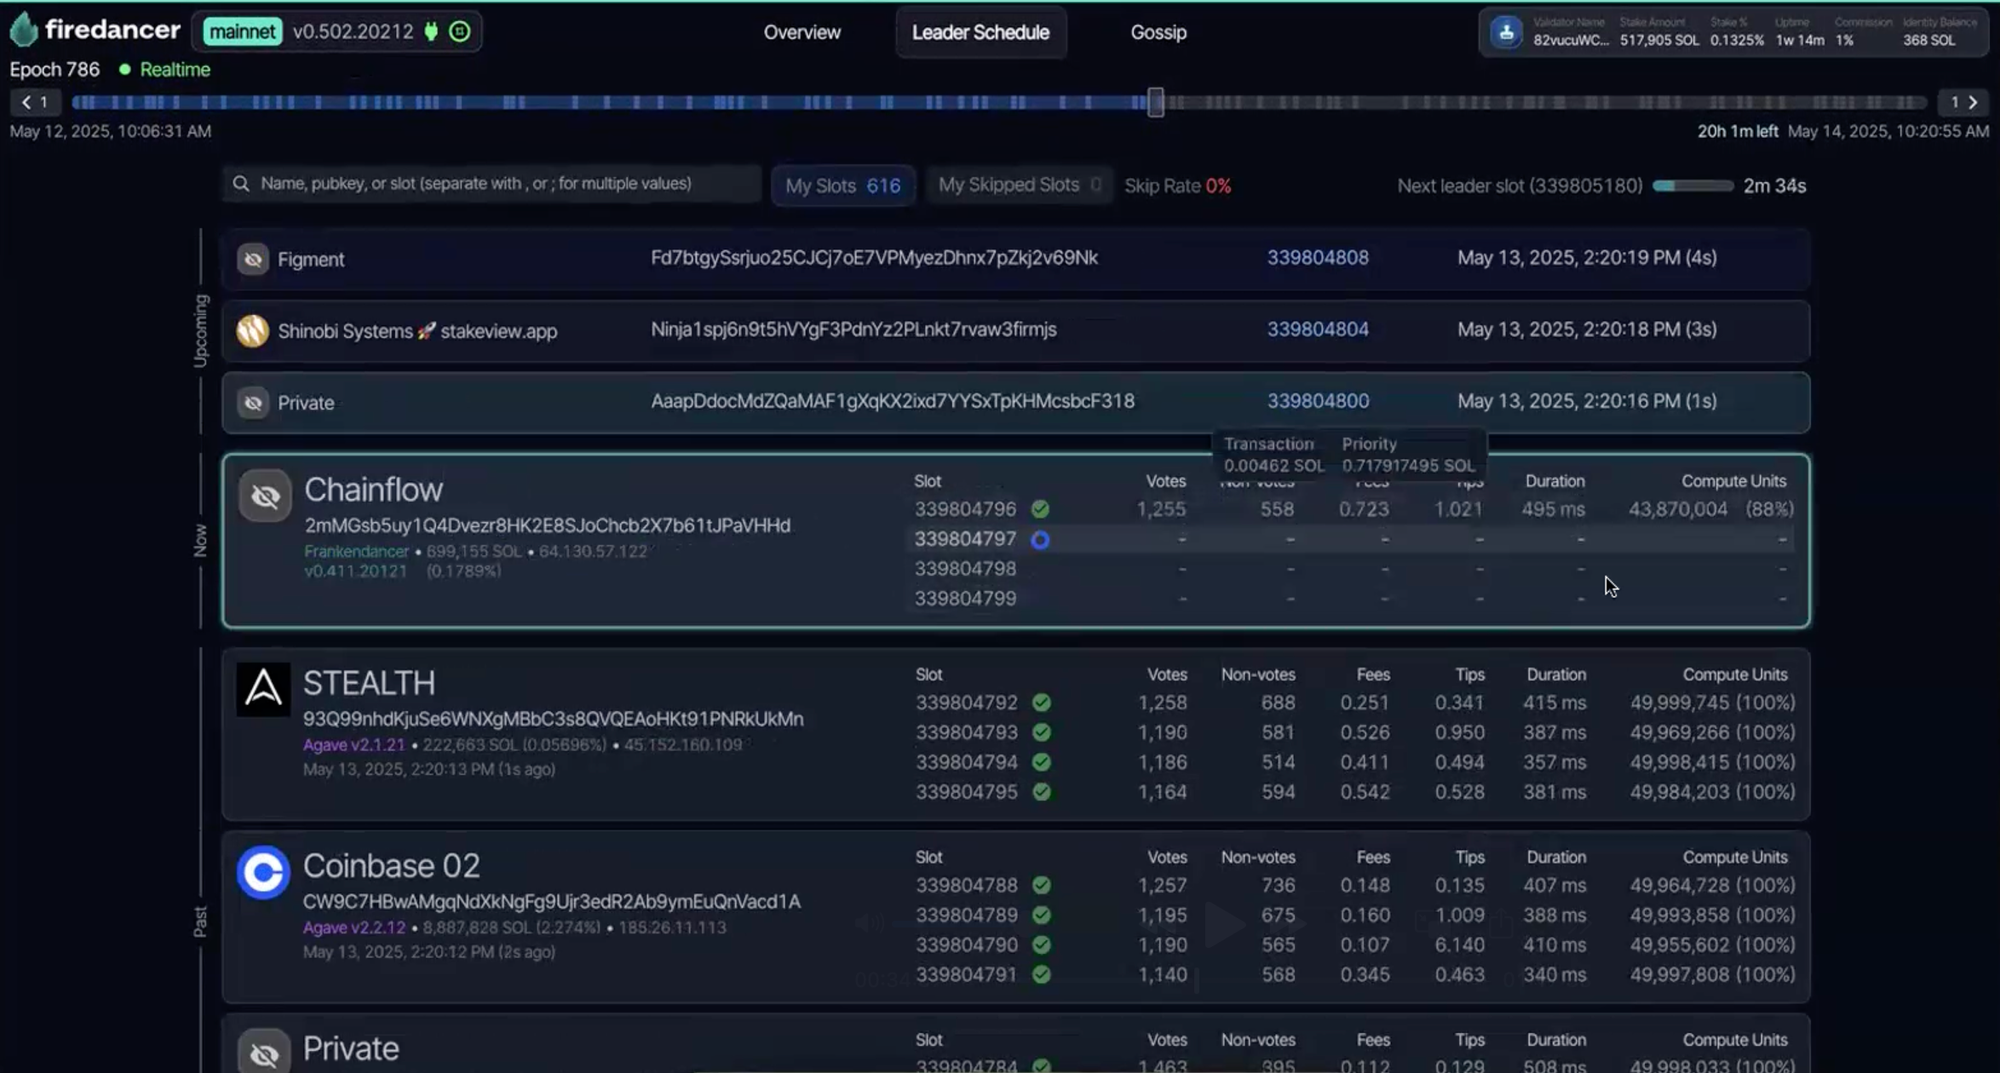Open slot link 339804800
The width and height of the screenshot is (2000, 1073).
[x=1317, y=401]
